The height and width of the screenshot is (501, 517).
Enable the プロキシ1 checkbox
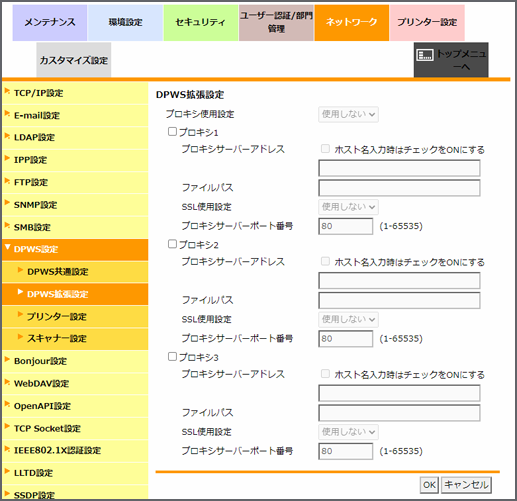click(172, 132)
